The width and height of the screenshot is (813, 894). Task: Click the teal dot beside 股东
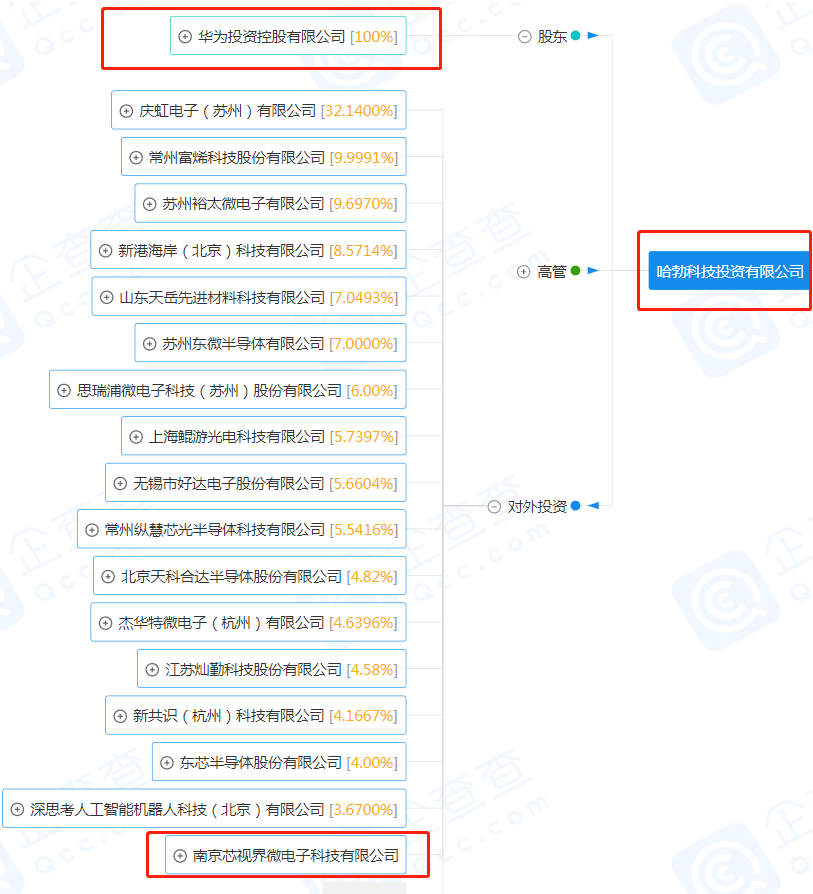[575, 35]
